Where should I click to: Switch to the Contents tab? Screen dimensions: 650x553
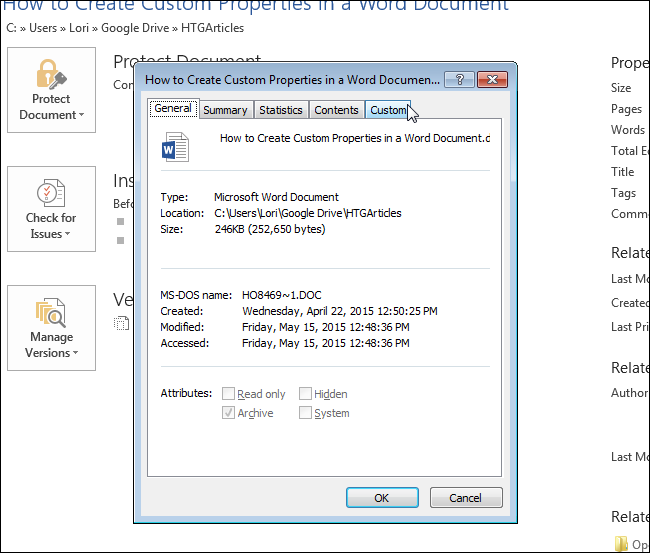336,110
